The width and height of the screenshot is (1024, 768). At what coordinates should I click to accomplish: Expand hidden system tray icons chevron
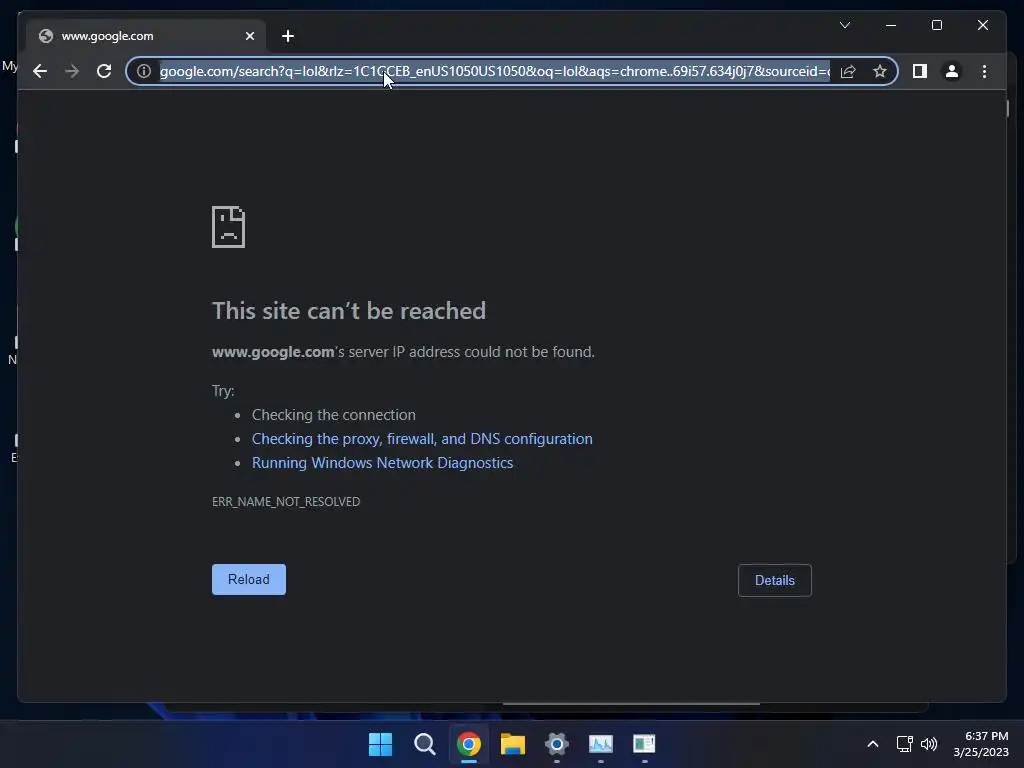[872, 744]
